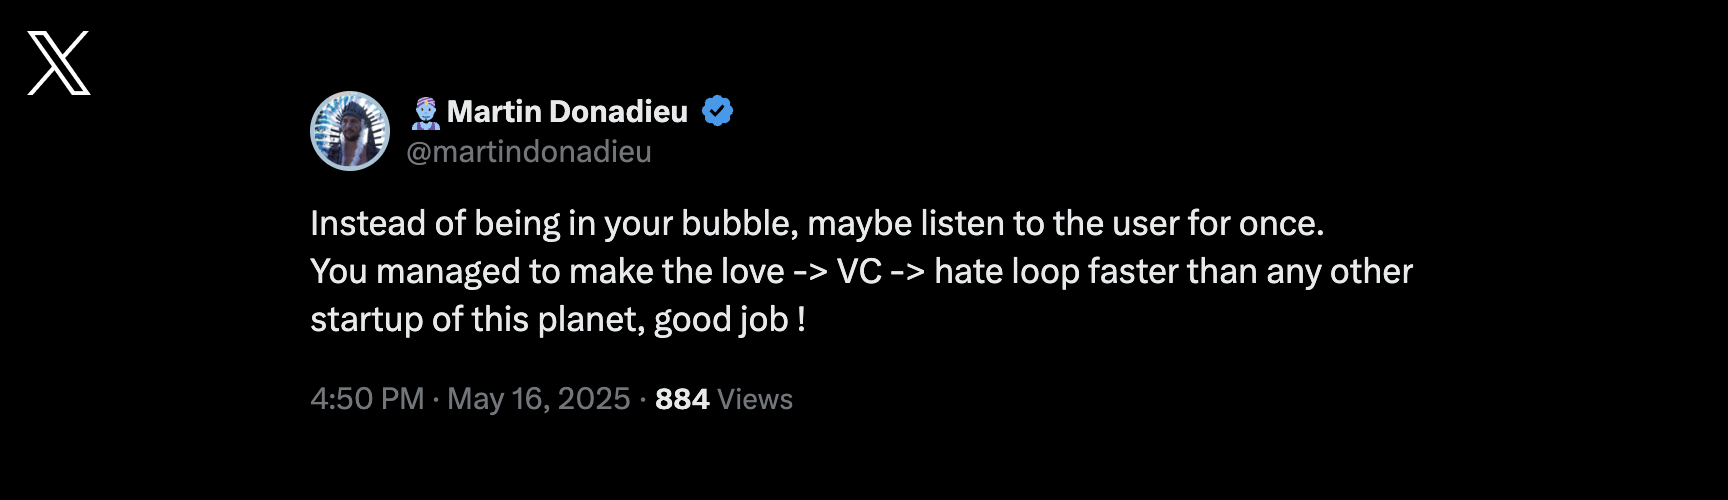Click the X logo
1728x500 pixels.
[x=59, y=63]
